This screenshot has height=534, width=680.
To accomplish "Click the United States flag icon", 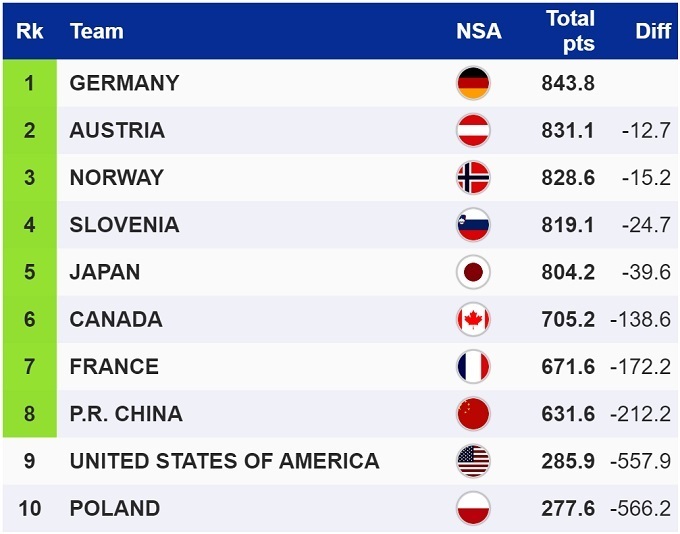I will (x=473, y=461).
